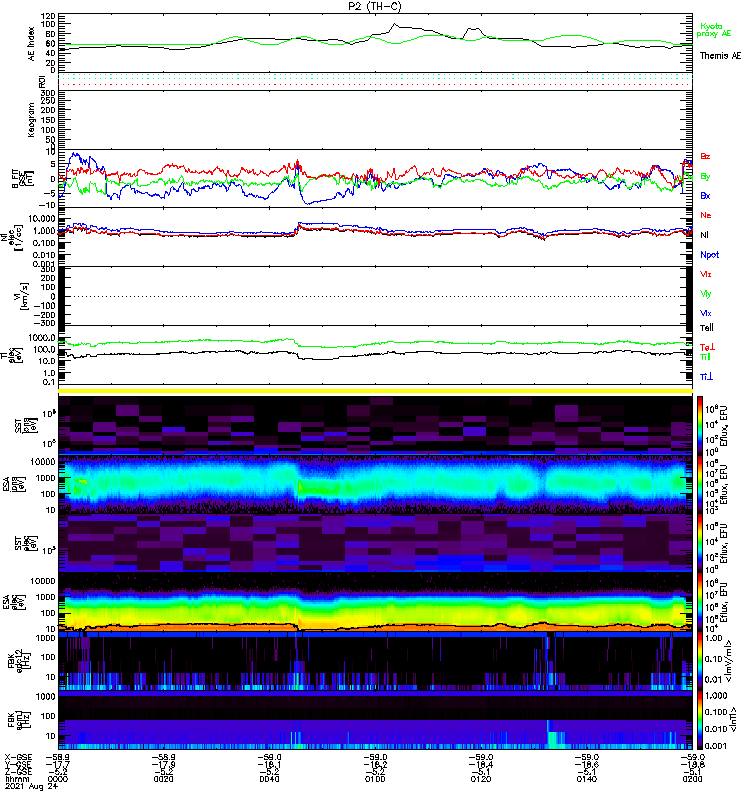Screen dimensions: 750x800
Task: Click the AE Index axis label
Action: (x=32, y=44)
